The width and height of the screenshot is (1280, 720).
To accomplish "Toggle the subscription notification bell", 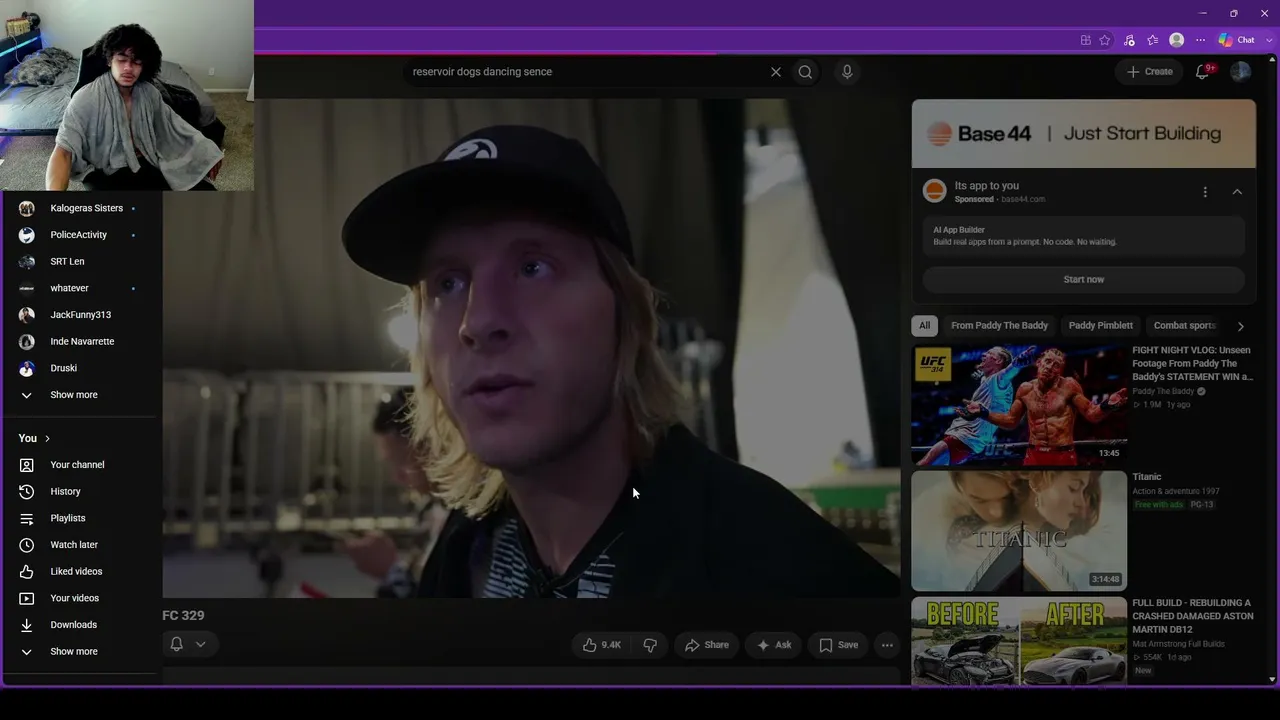I will coord(176,644).
